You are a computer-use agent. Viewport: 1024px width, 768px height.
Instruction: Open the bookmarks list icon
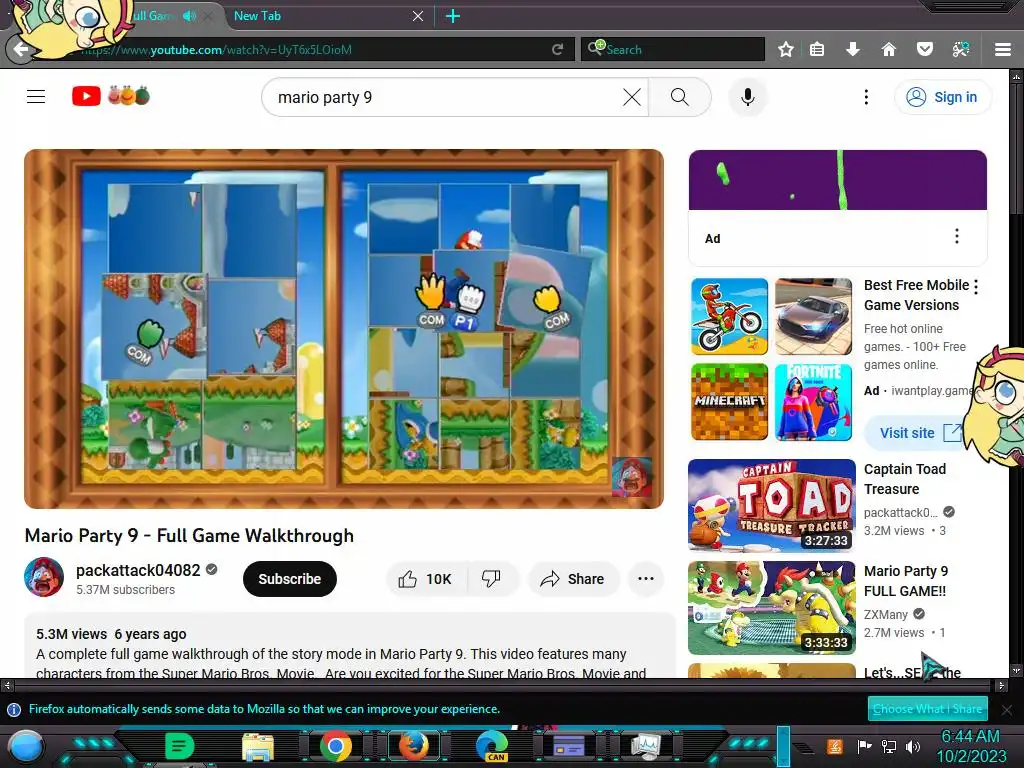click(817, 49)
